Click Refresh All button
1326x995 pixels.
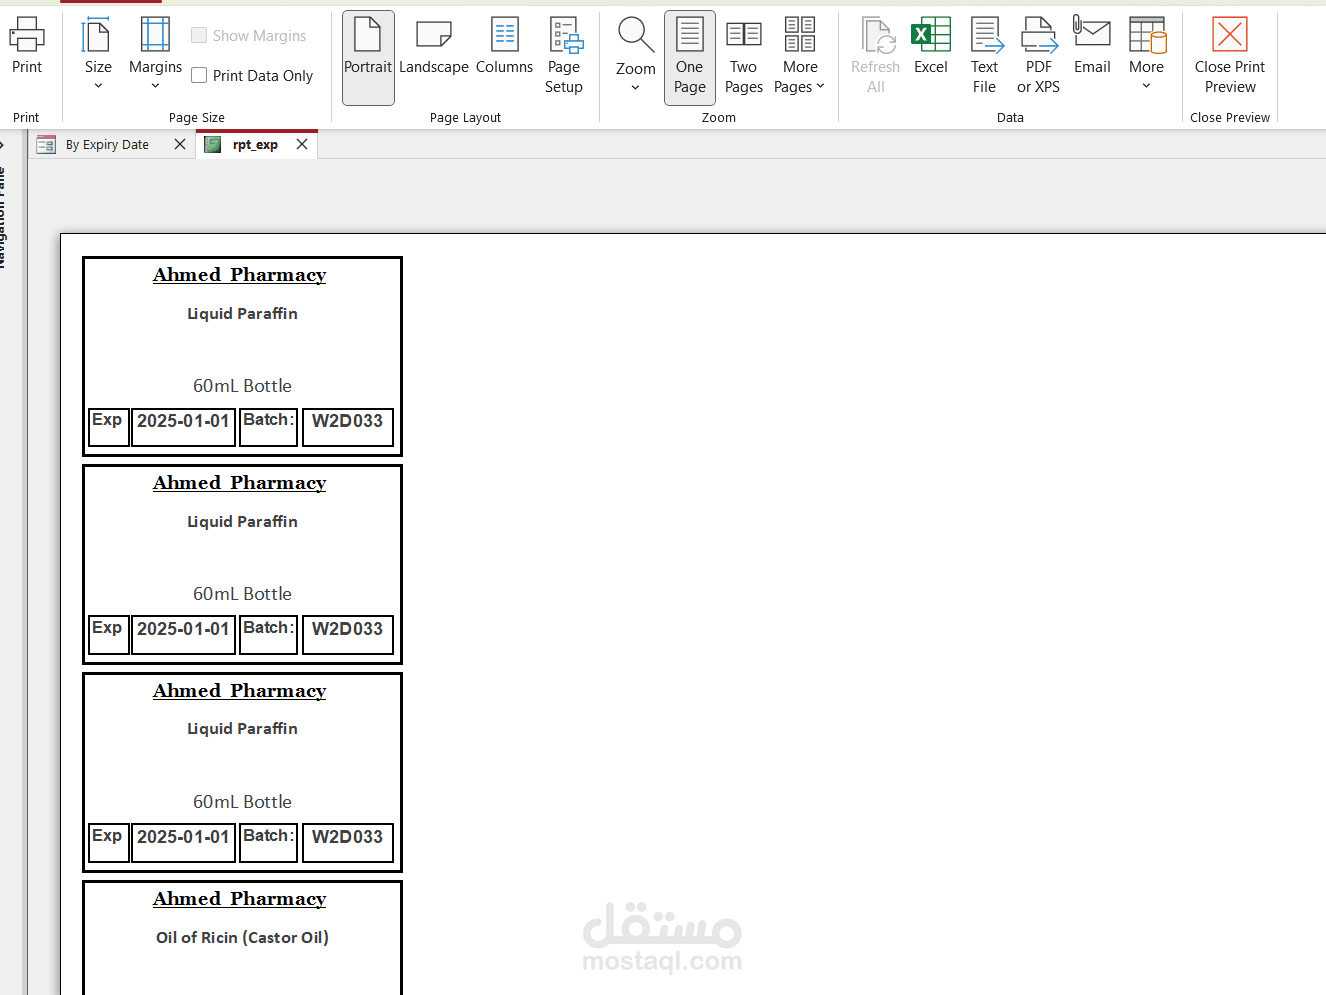tap(875, 57)
